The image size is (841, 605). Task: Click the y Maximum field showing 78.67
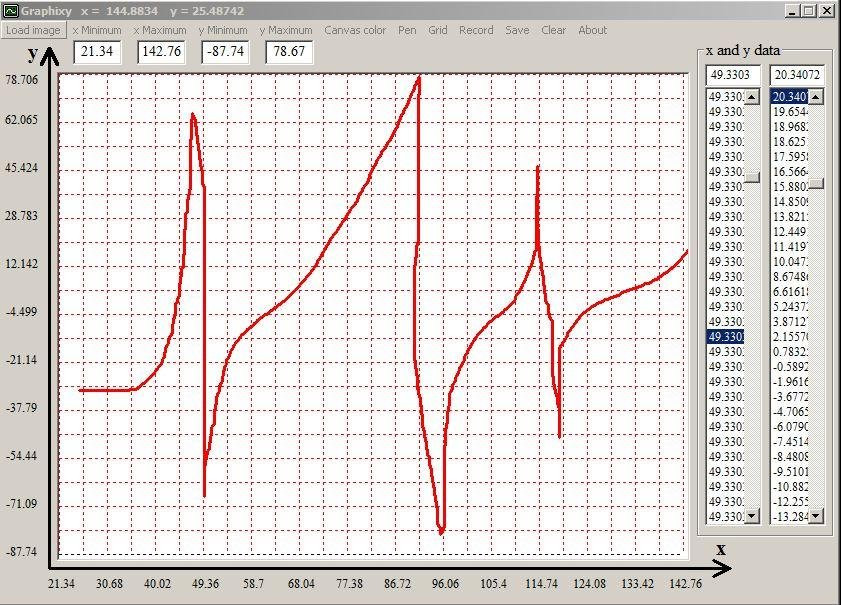(289, 51)
